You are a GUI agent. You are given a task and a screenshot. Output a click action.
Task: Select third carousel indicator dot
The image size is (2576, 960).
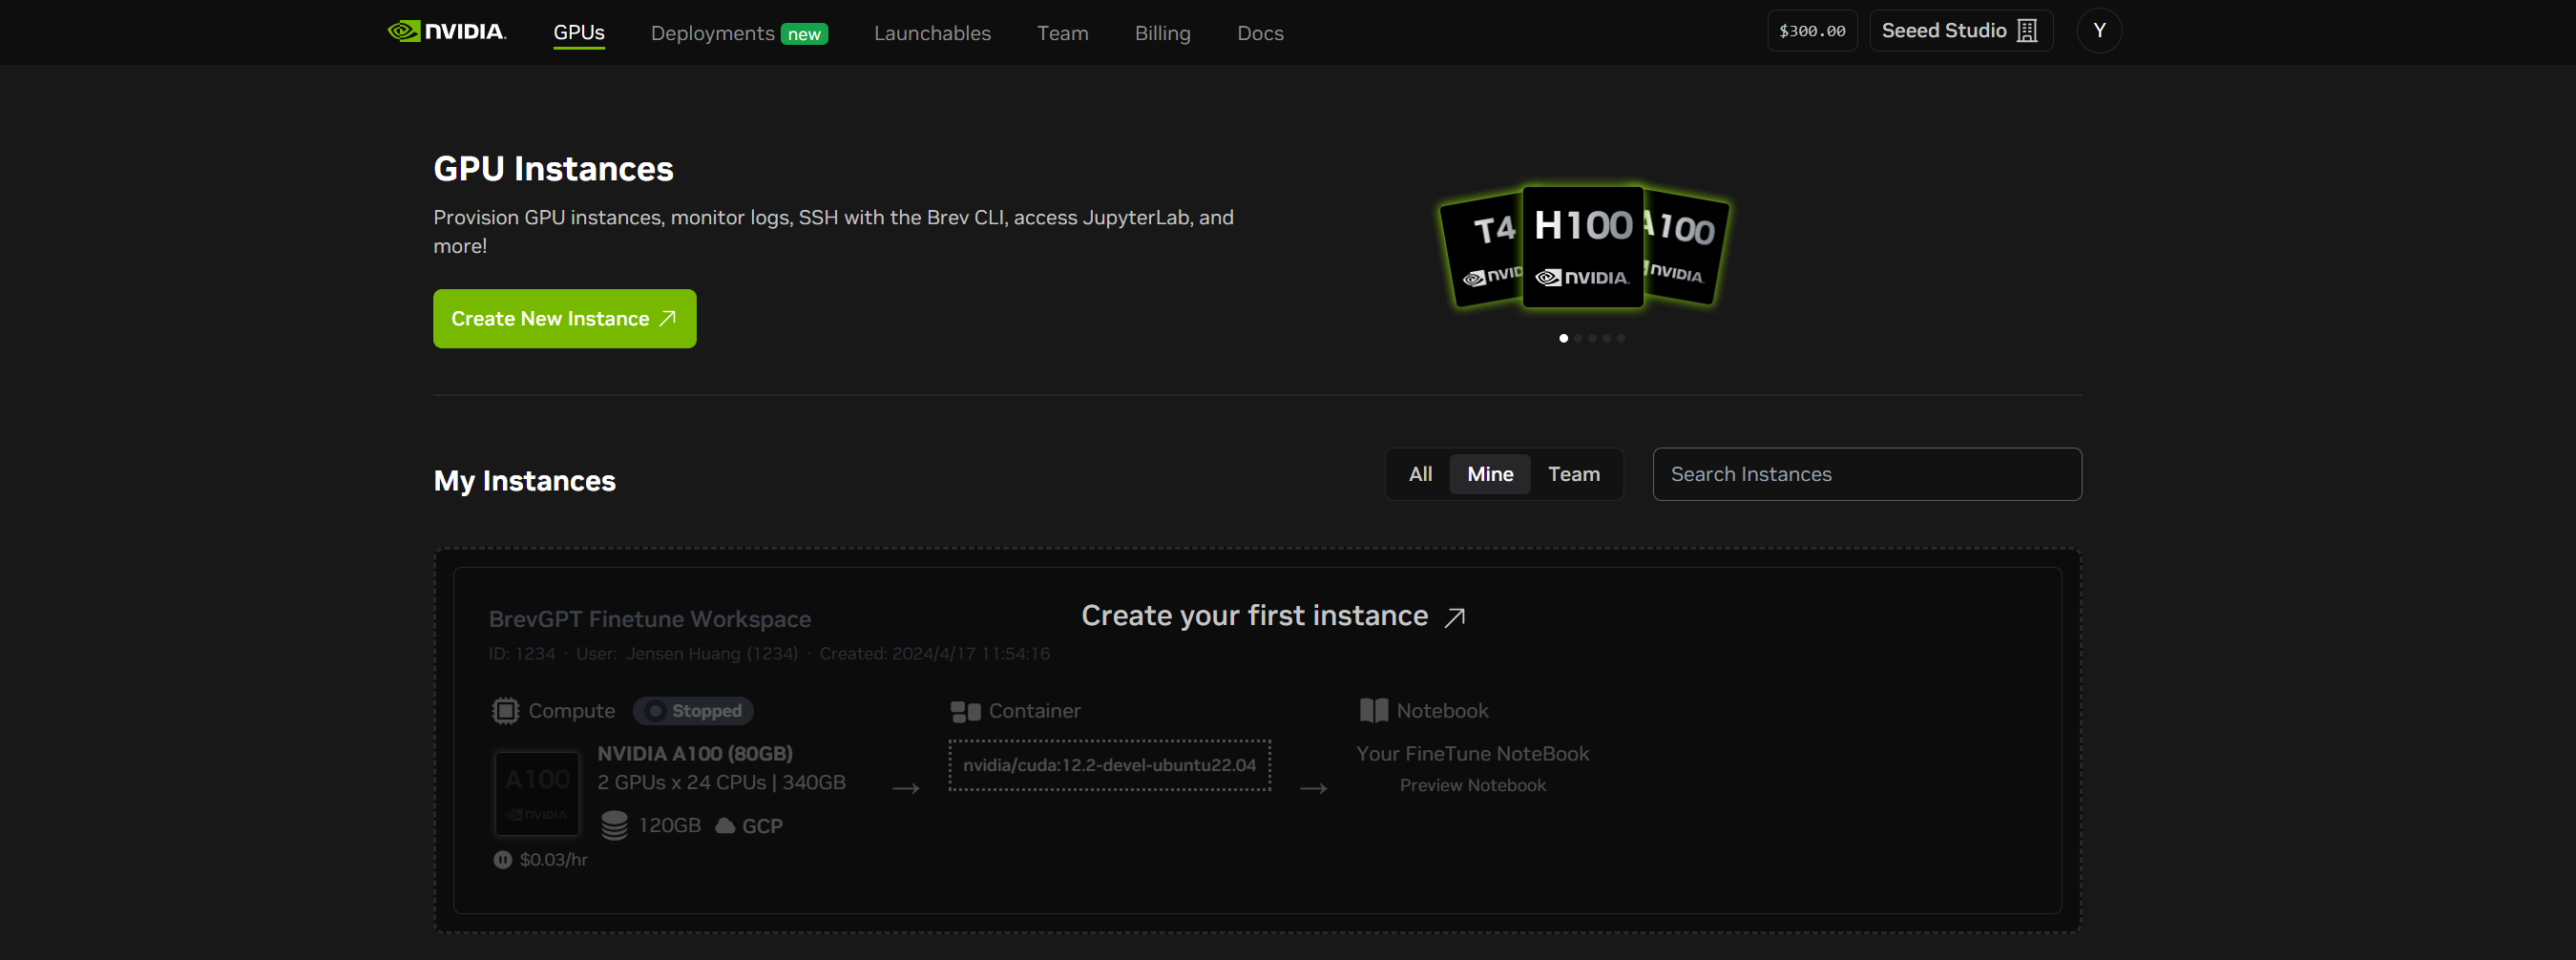click(1592, 338)
